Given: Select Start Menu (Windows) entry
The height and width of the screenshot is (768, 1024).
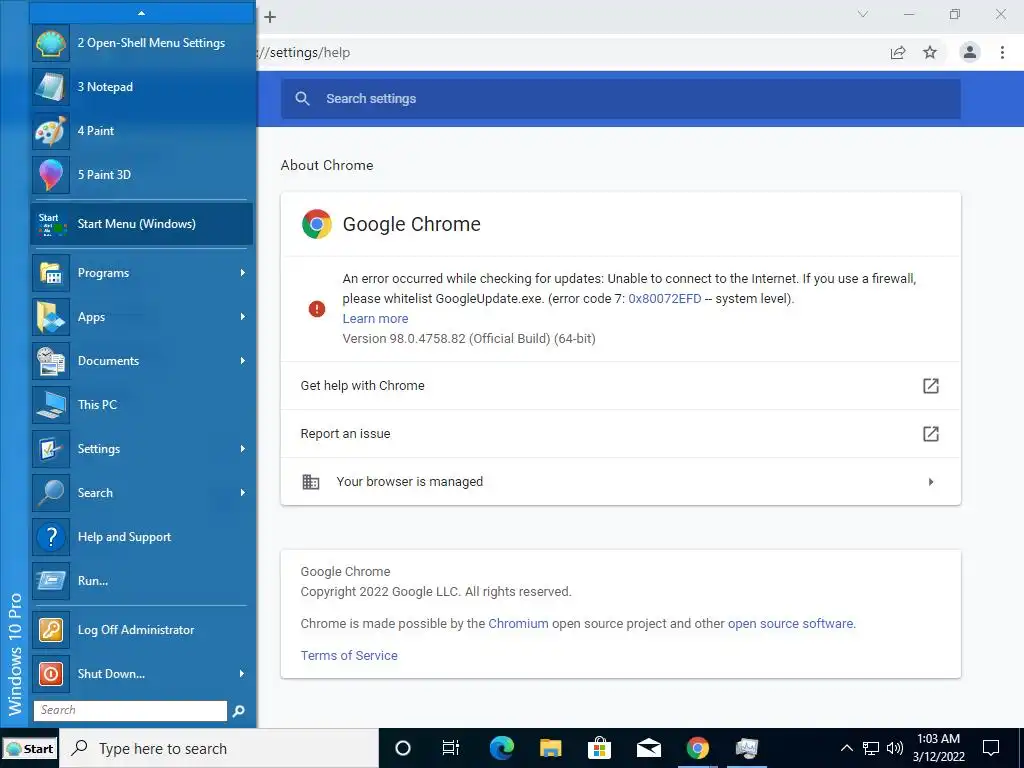Looking at the screenshot, I should pyautogui.click(x=142, y=224).
